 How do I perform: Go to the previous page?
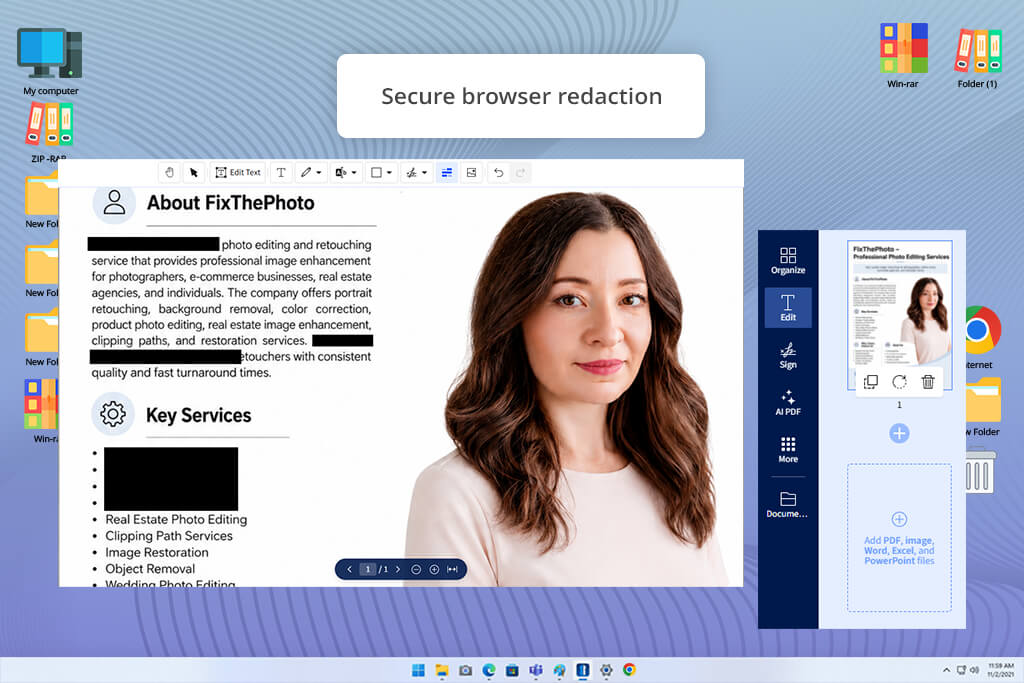click(x=349, y=569)
